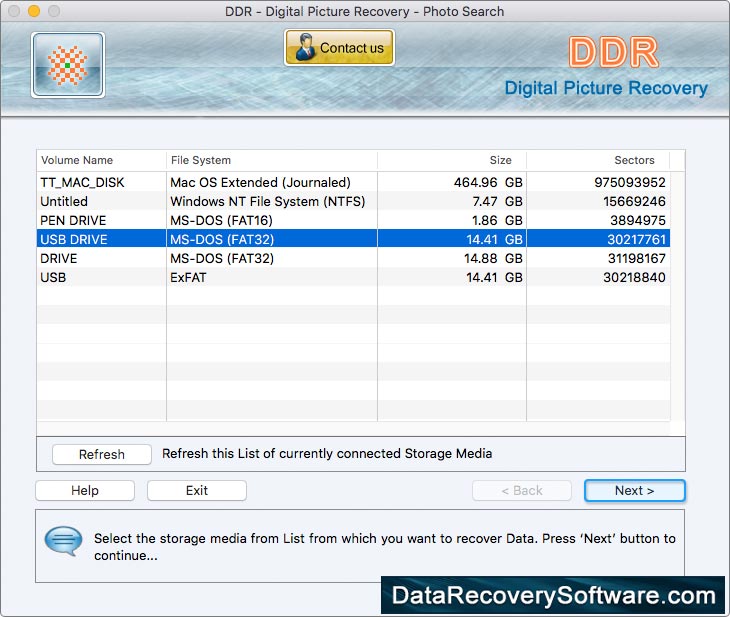
Task: Click the Refresh button
Action: click(x=101, y=454)
